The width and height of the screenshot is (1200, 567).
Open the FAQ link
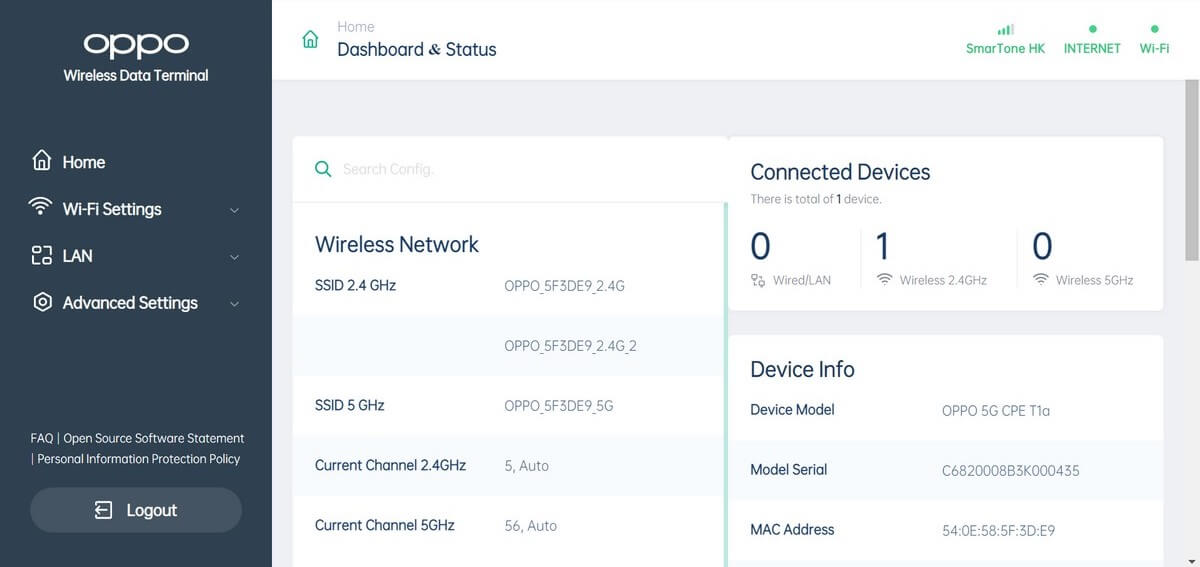(42, 438)
